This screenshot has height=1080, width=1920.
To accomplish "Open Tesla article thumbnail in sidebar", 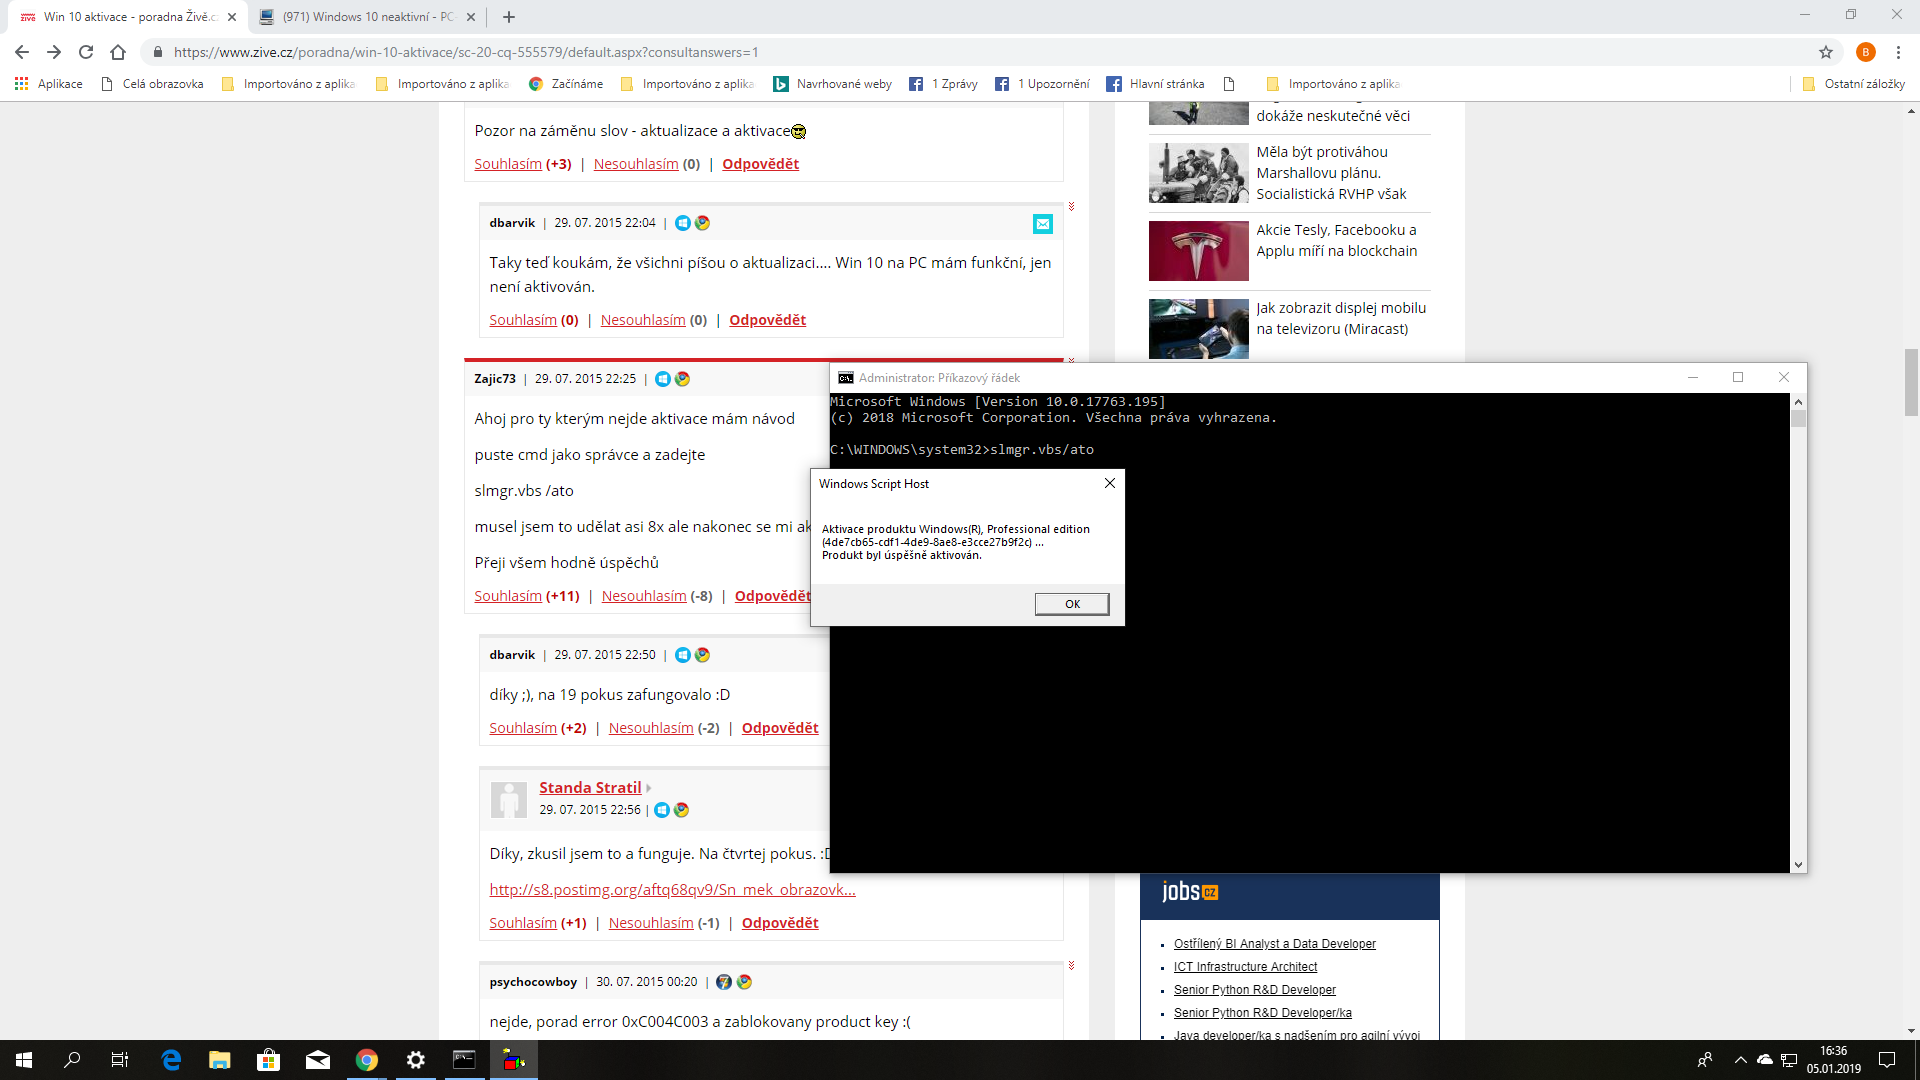I will (1198, 251).
